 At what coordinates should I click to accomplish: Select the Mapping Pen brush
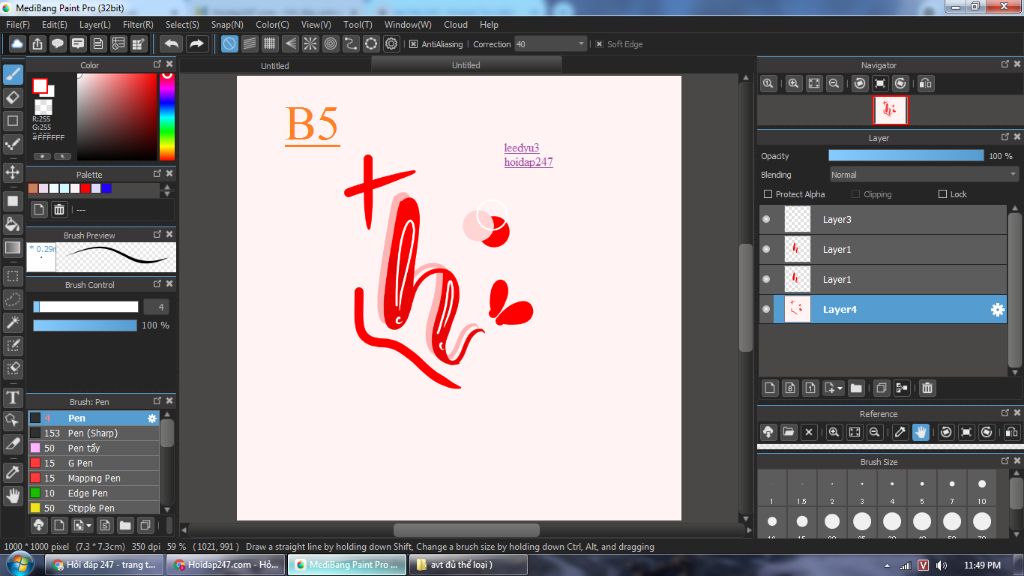point(93,478)
